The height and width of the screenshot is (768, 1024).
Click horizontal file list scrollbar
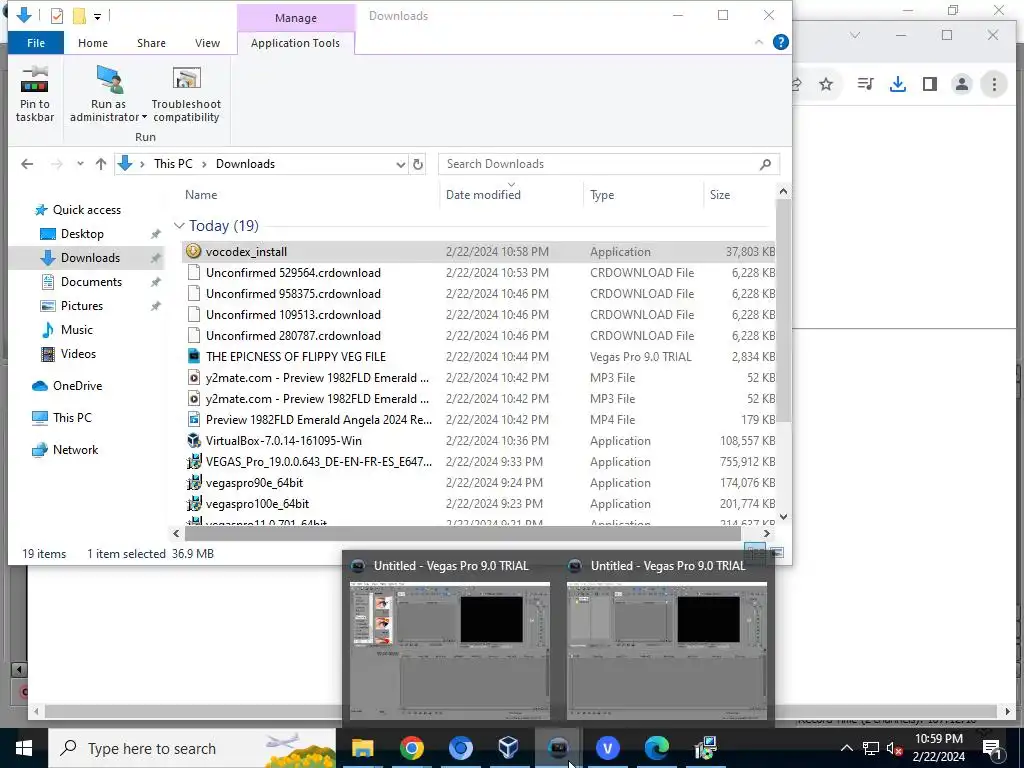pos(462,534)
